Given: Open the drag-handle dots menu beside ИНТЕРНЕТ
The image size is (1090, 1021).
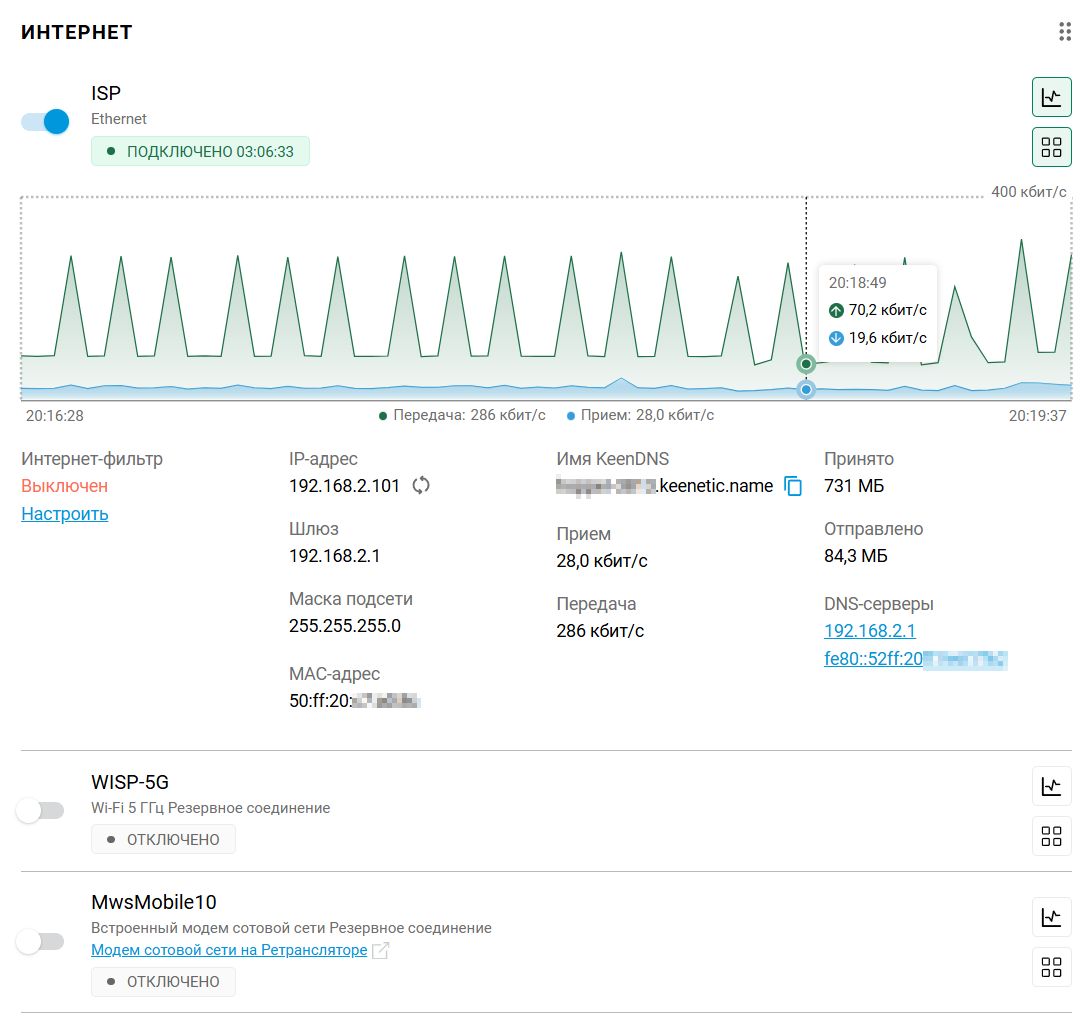Looking at the screenshot, I should [1065, 32].
